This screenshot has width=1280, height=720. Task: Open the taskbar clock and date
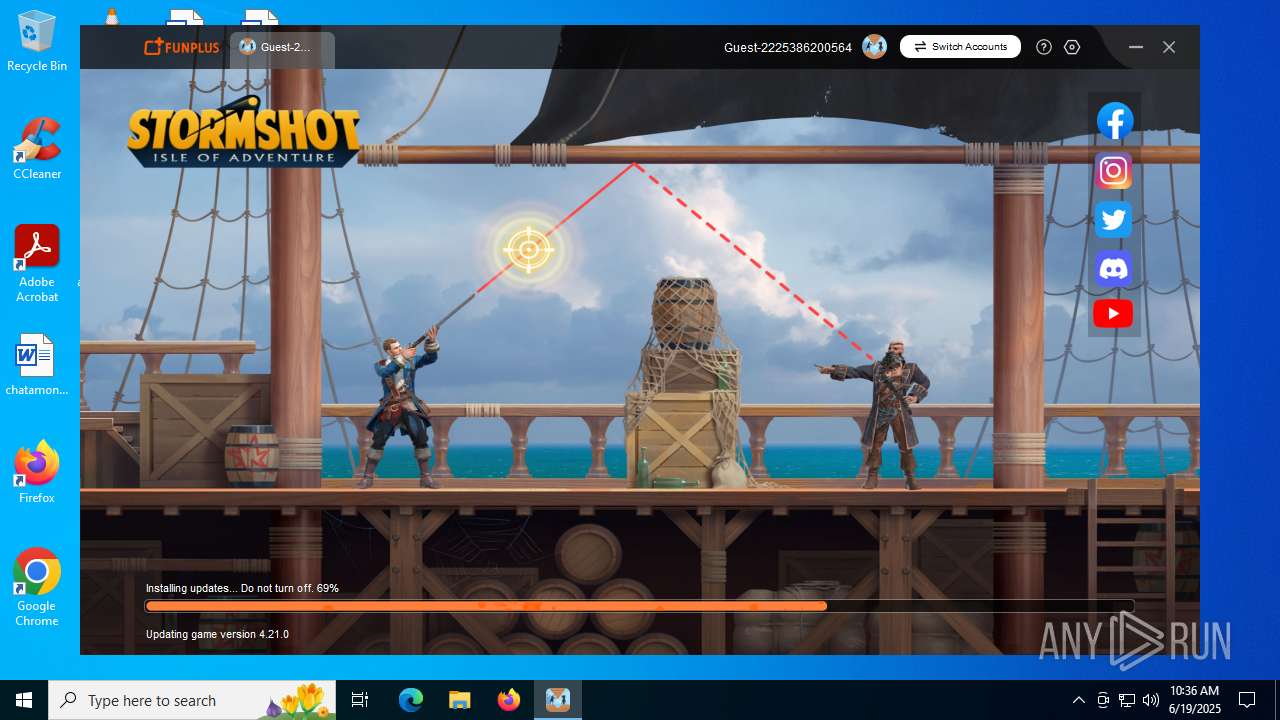pyautogui.click(x=1195, y=700)
